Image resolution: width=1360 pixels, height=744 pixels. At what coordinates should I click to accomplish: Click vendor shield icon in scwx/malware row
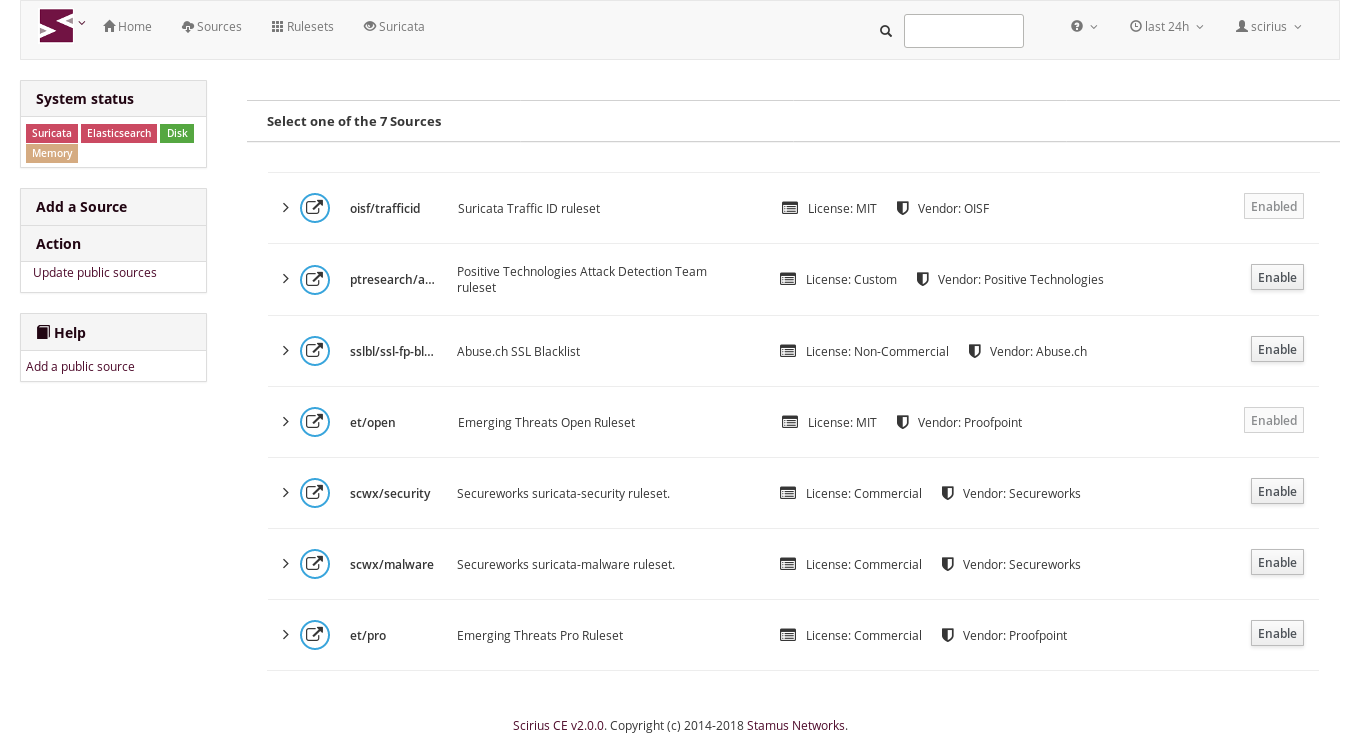(x=948, y=564)
